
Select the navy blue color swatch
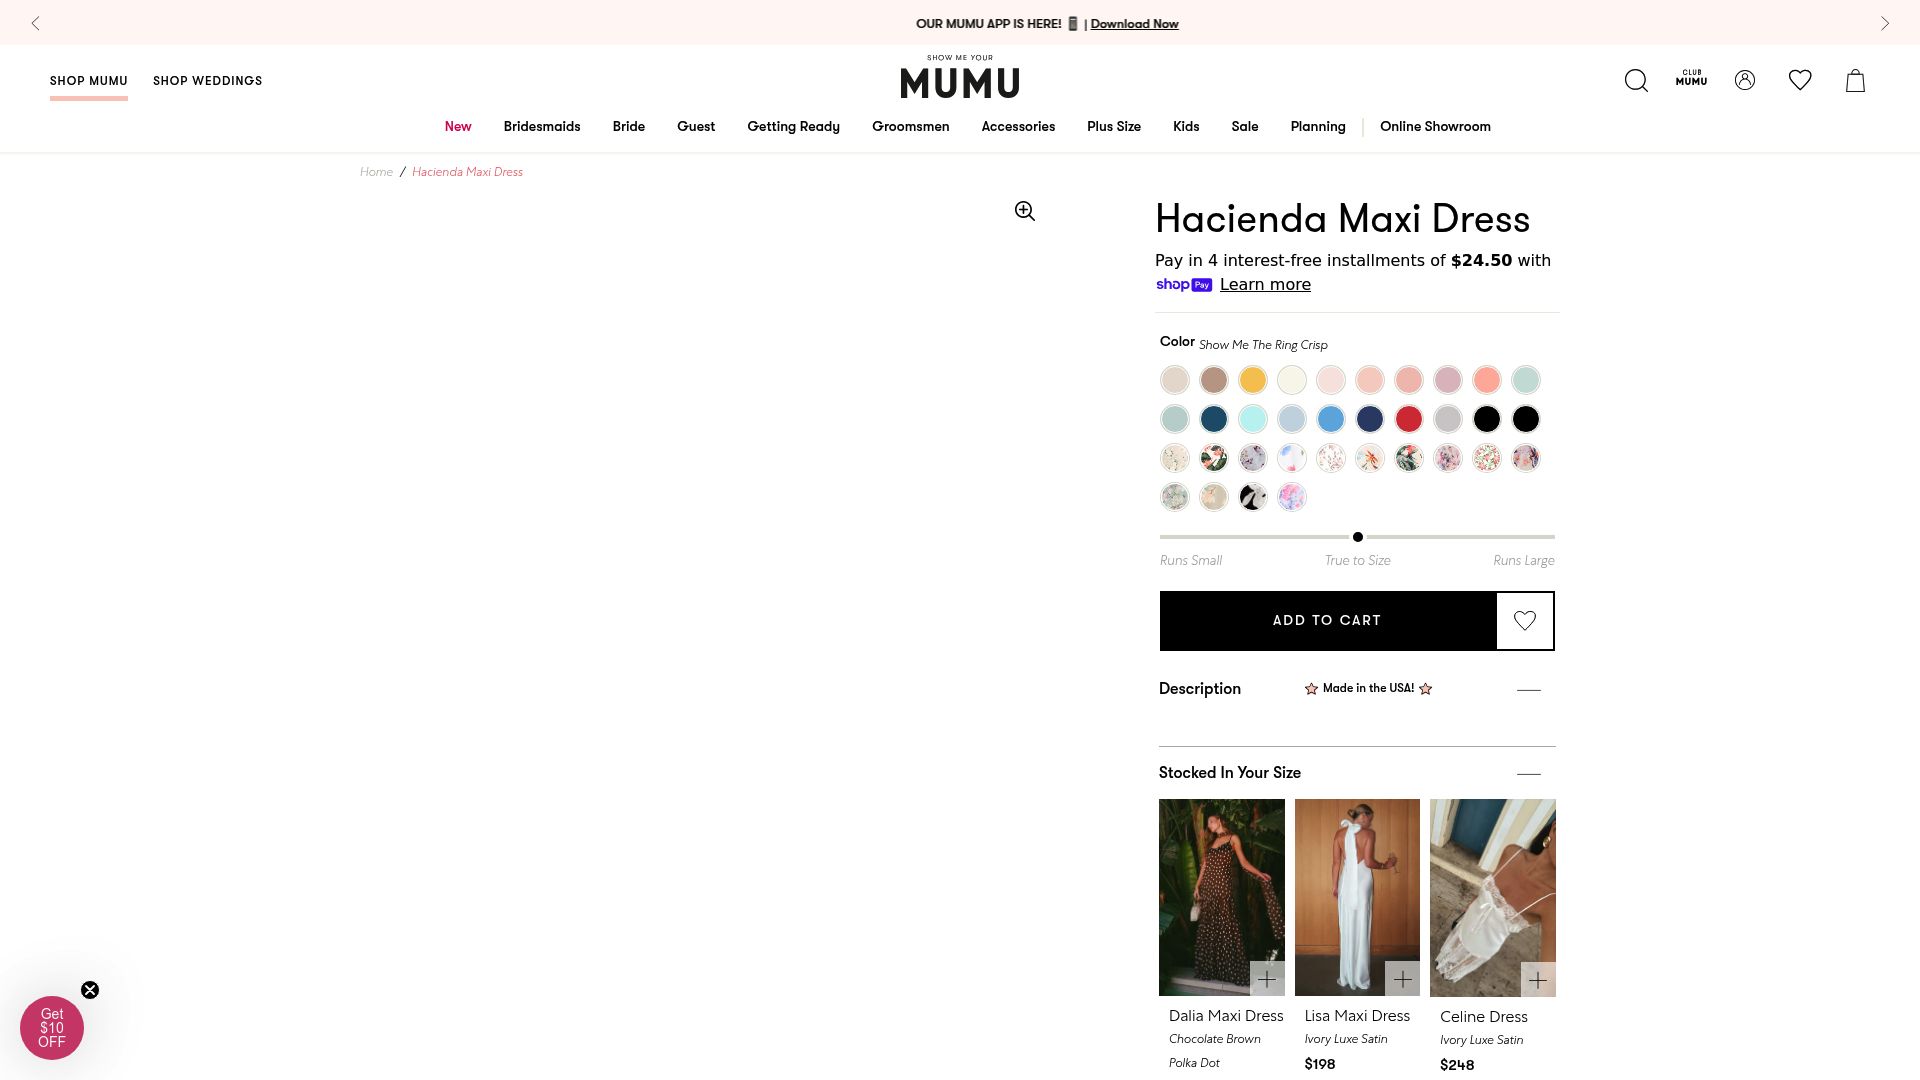[x=1370, y=419]
